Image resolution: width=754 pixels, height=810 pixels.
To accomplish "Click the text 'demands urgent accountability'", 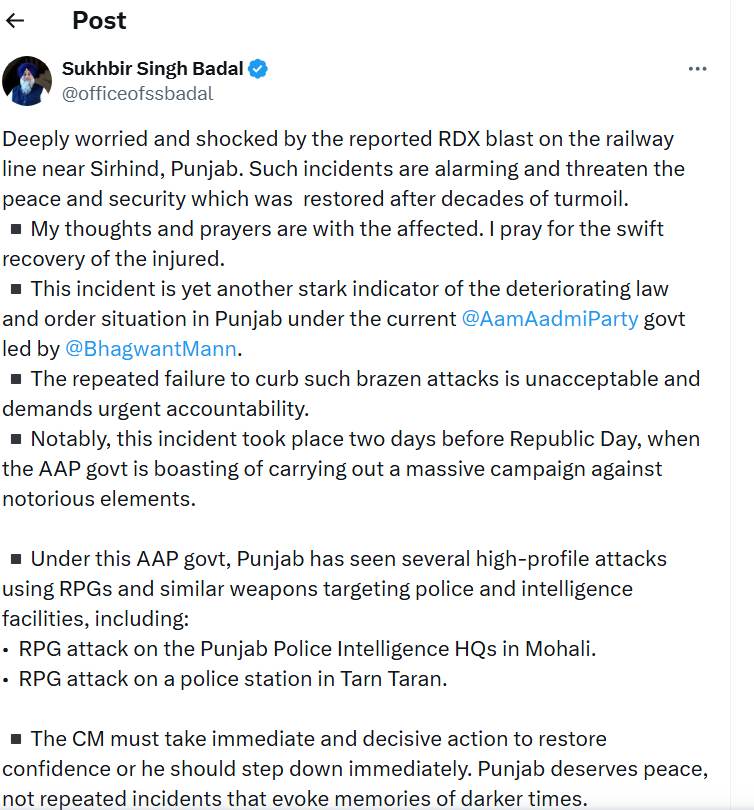I will 154,409.
